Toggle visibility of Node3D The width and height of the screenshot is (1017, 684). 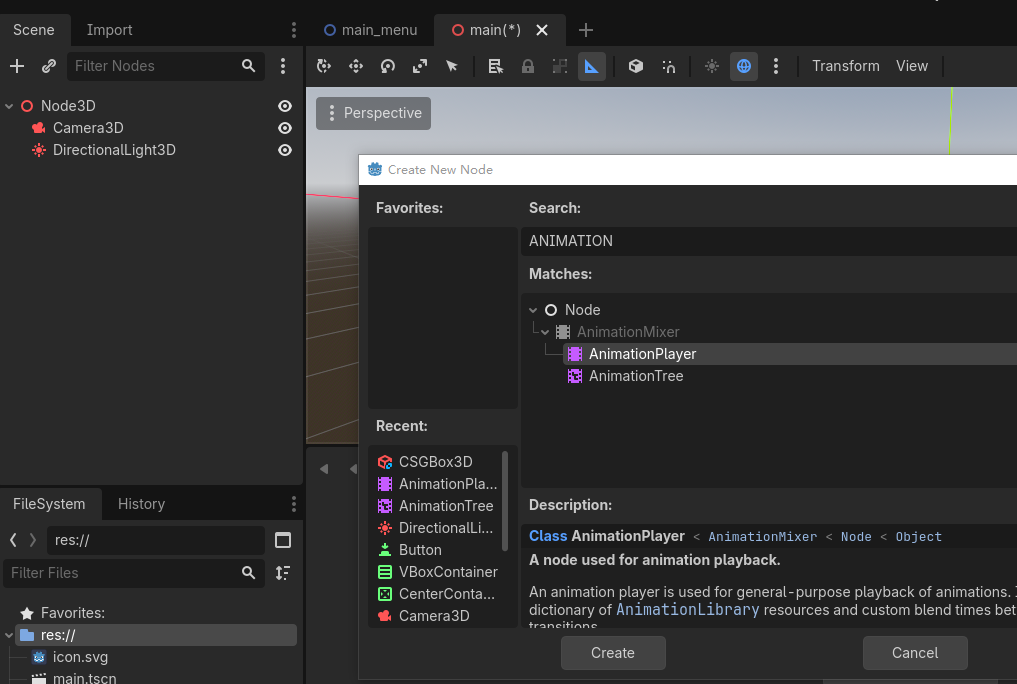coord(285,106)
